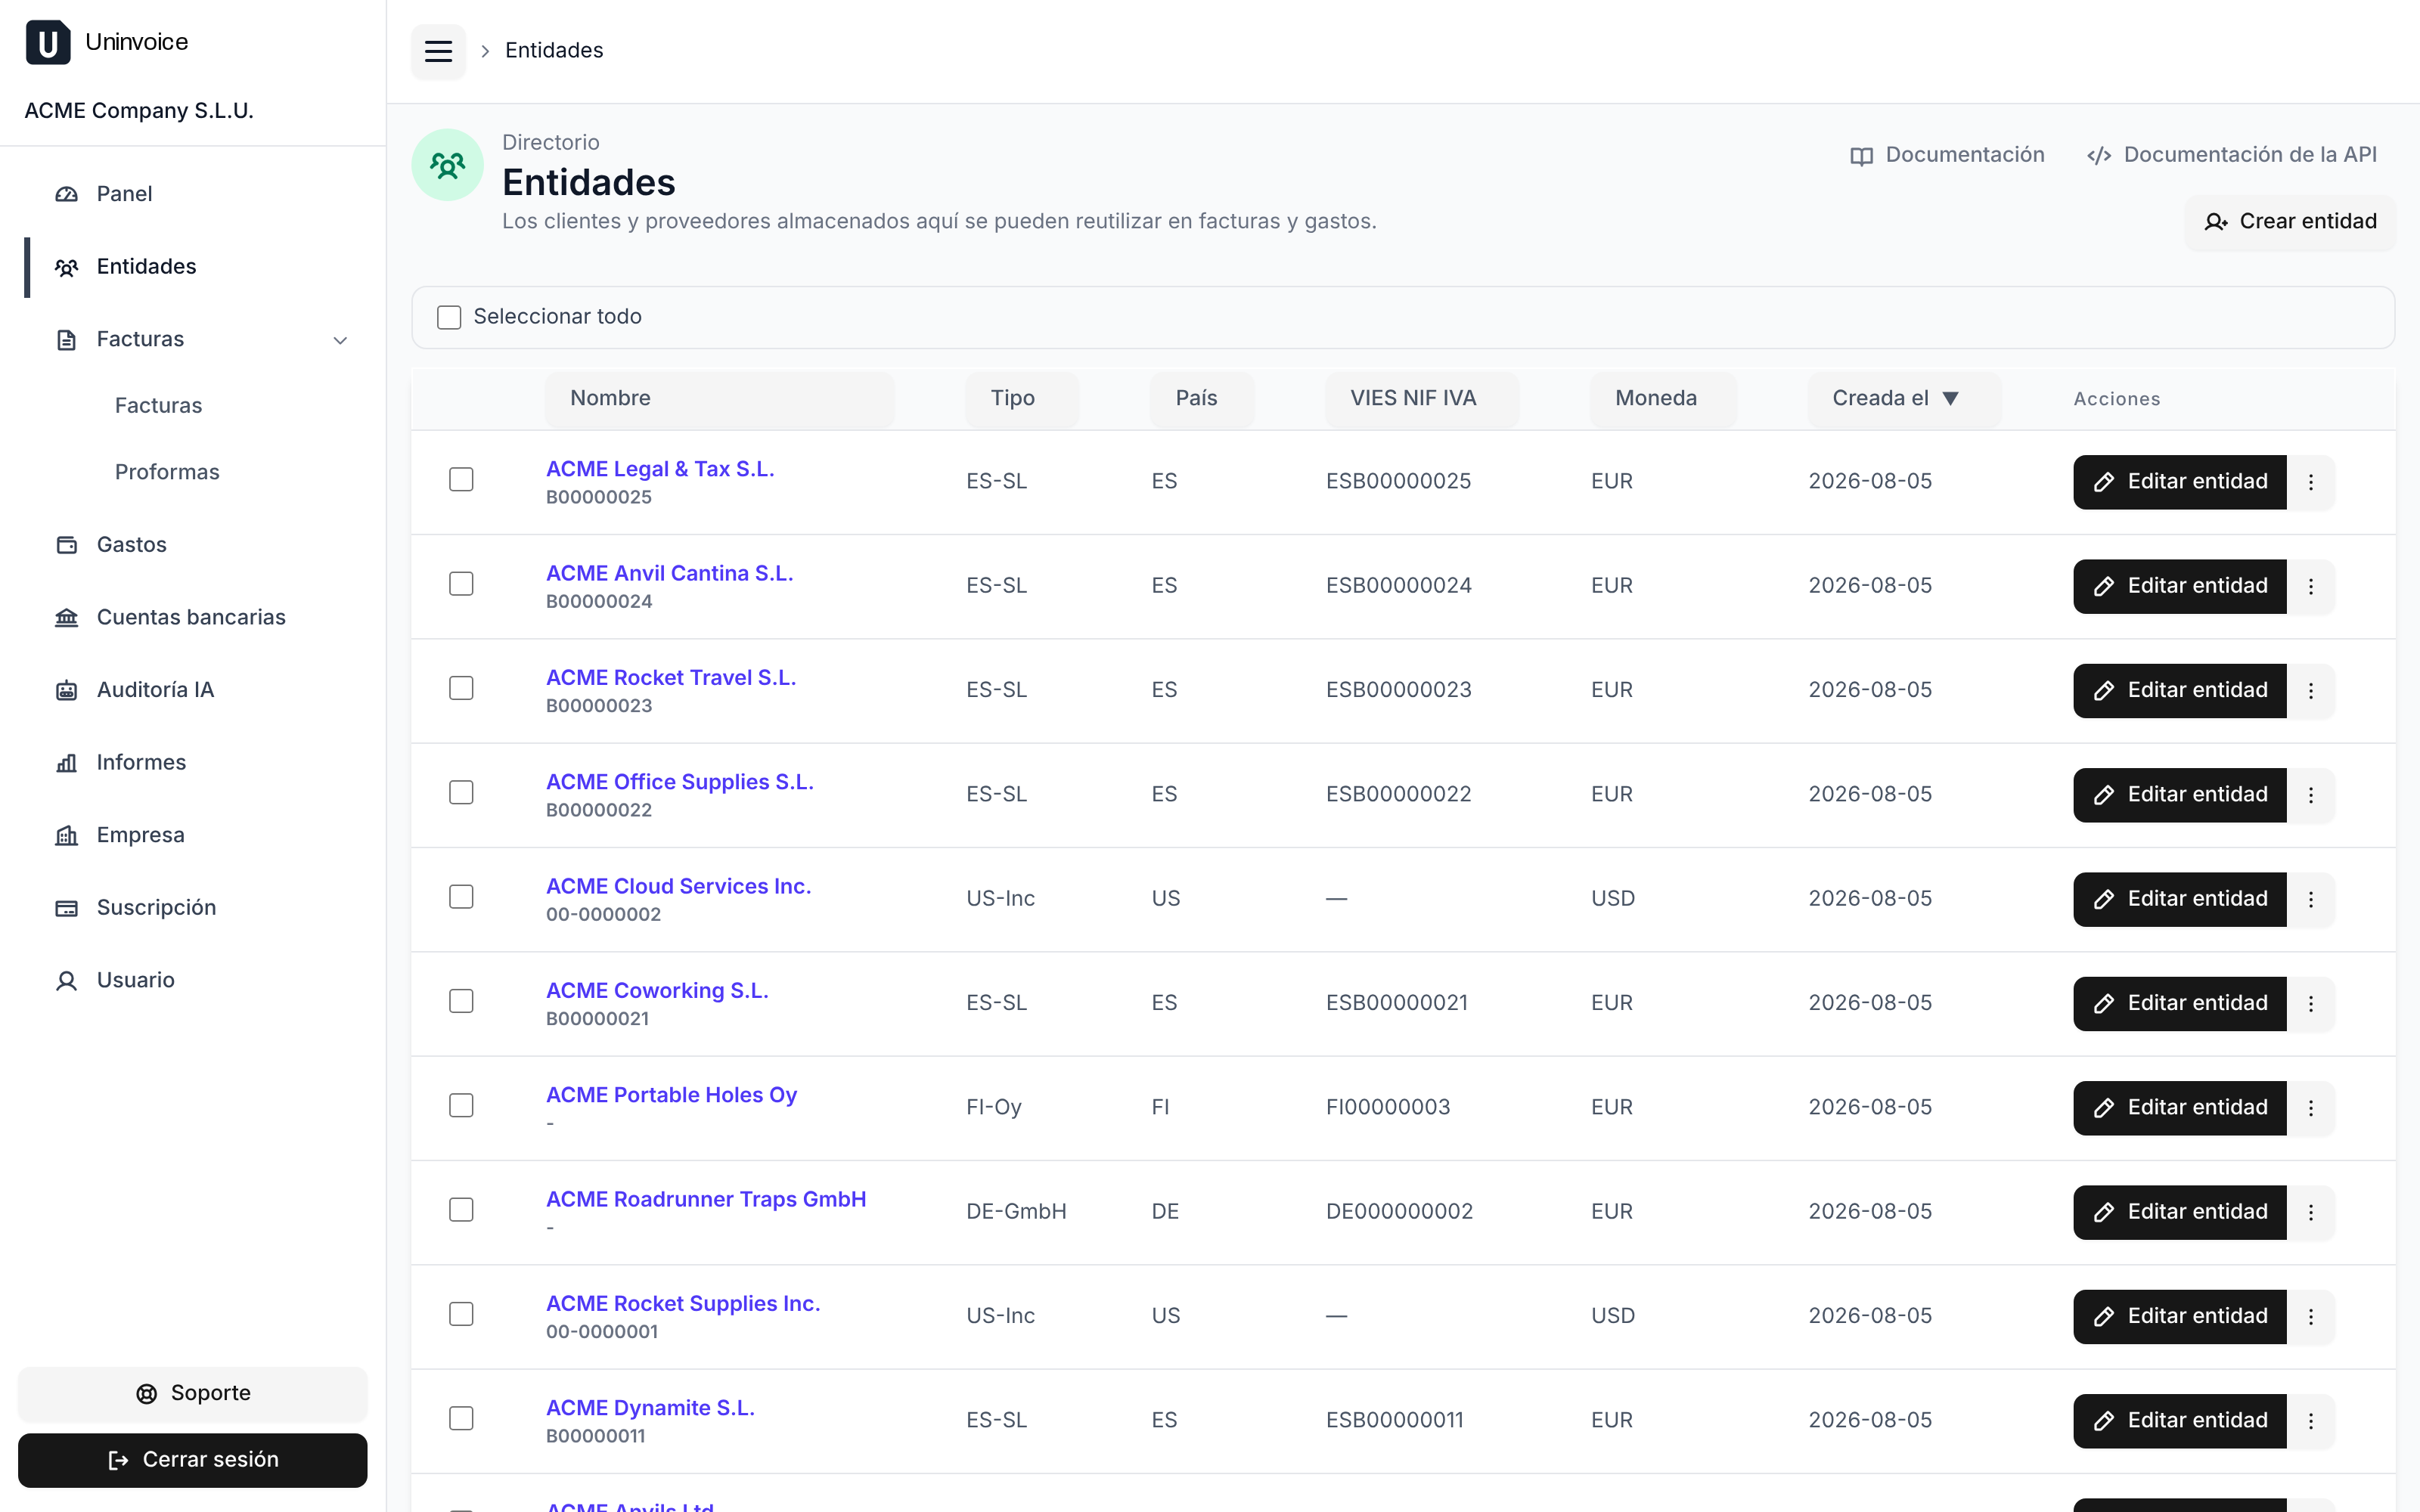Open Suscripción card icon
The width and height of the screenshot is (2420, 1512).
click(66, 908)
